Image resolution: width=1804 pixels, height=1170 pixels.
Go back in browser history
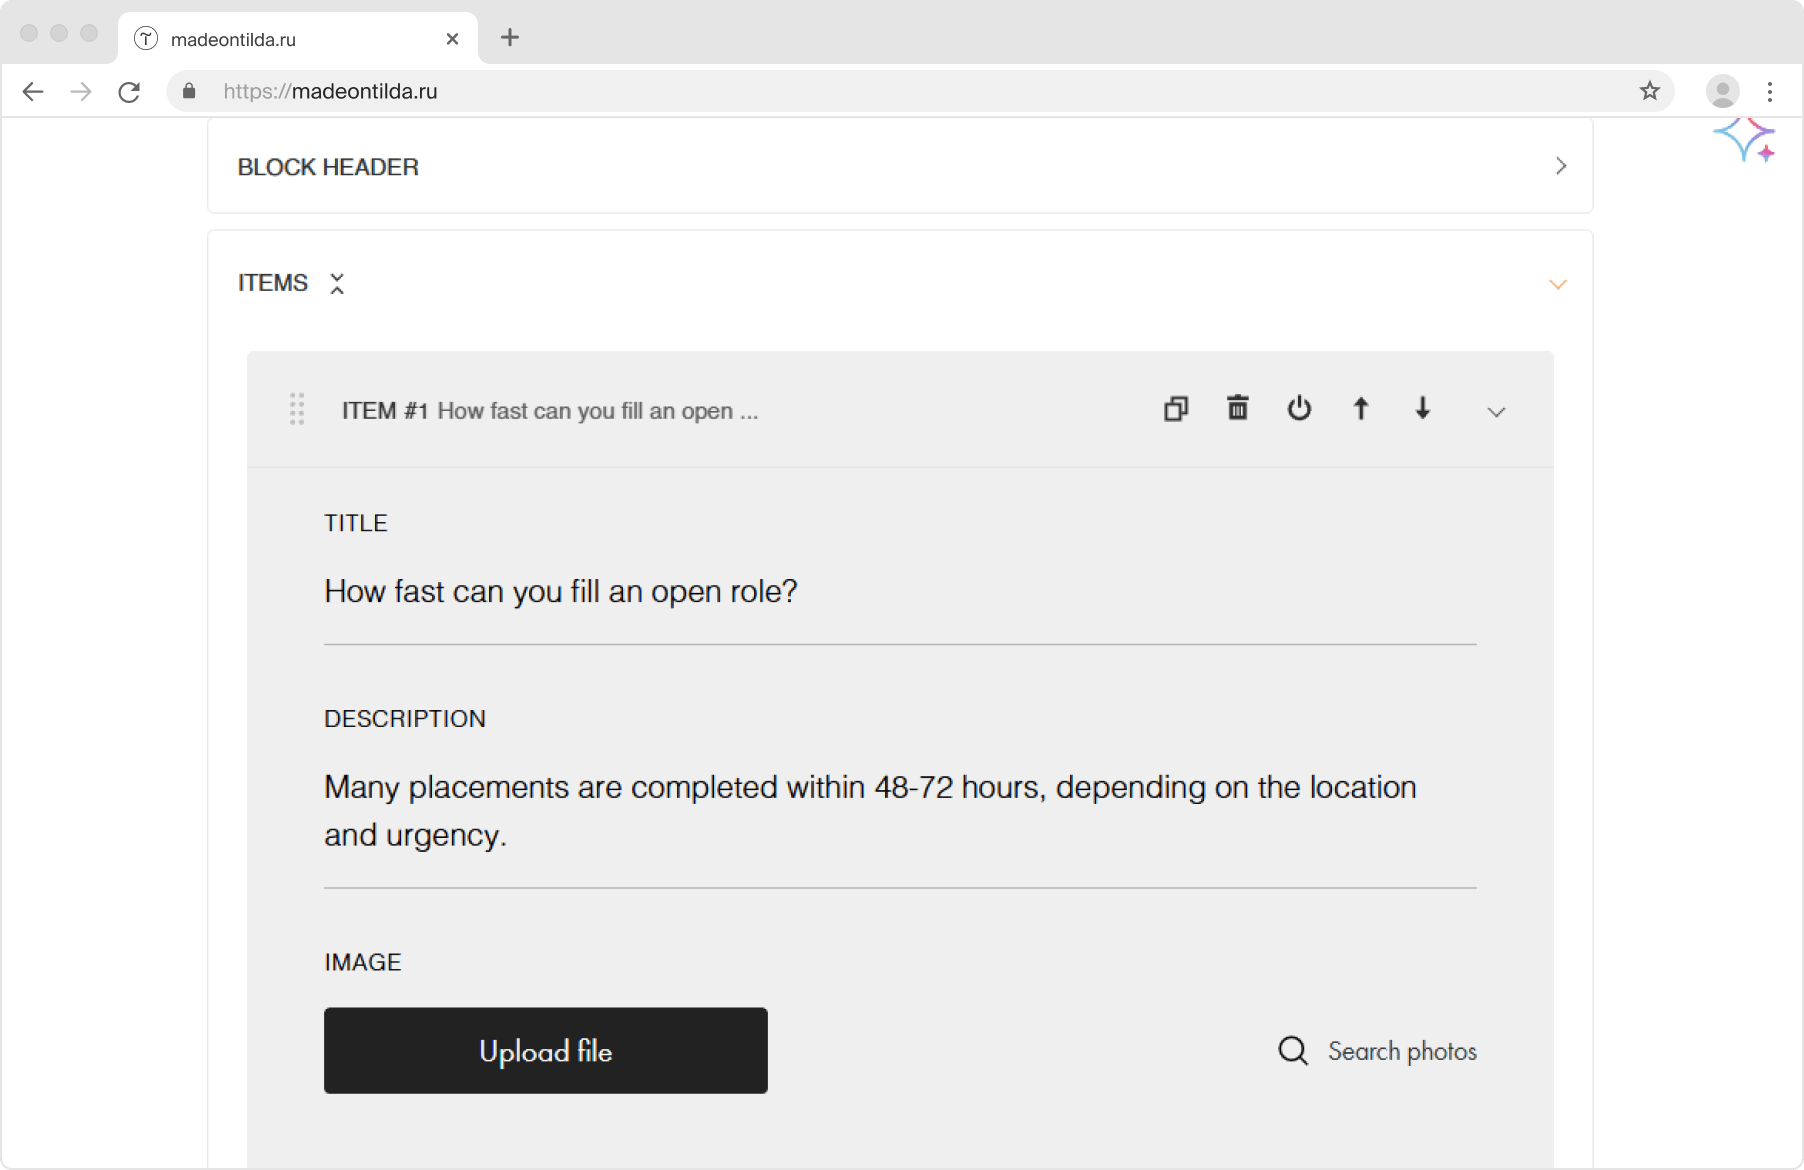click(33, 92)
